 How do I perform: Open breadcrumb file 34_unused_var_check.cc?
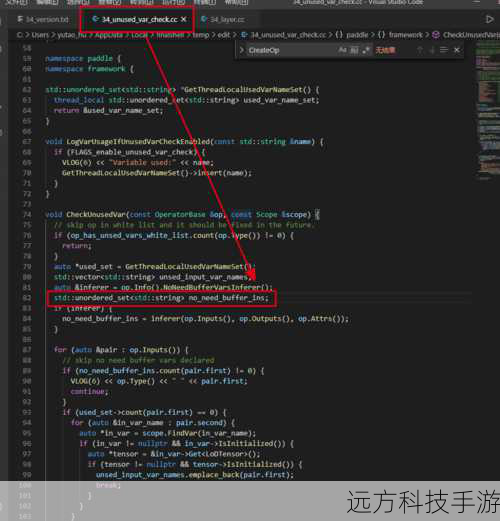coord(288,35)
